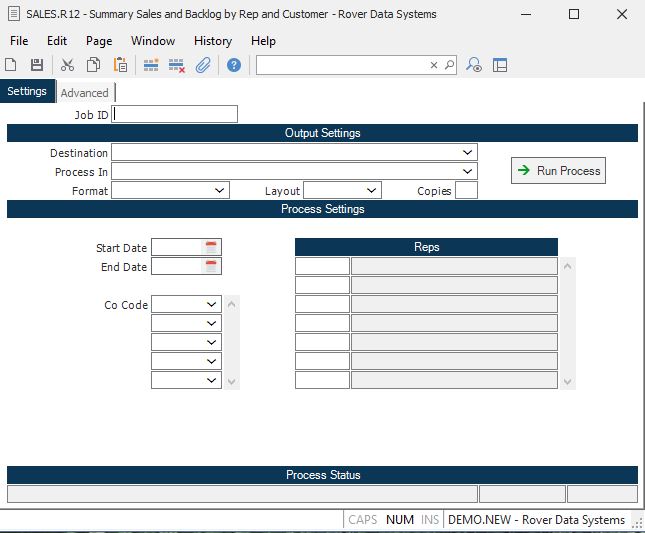Click the Cut scissors icon
The height and width of the screenshot is (533, 645).
pos(67,65)
